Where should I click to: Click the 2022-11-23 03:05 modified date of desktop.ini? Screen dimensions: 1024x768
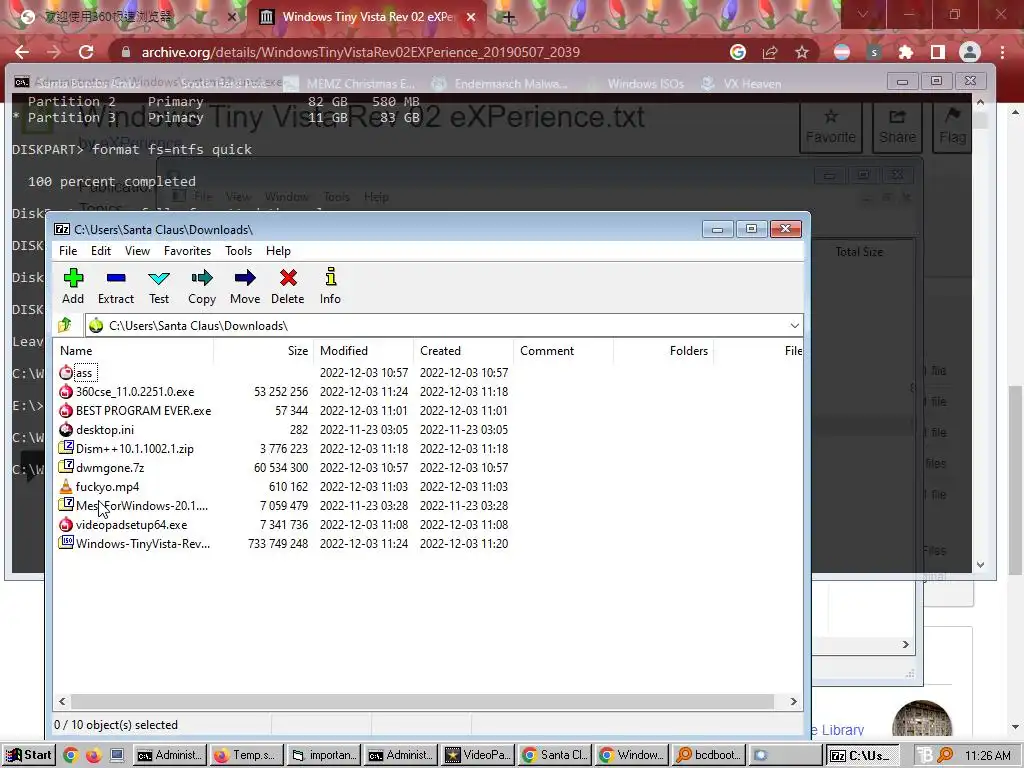point(364,430)
